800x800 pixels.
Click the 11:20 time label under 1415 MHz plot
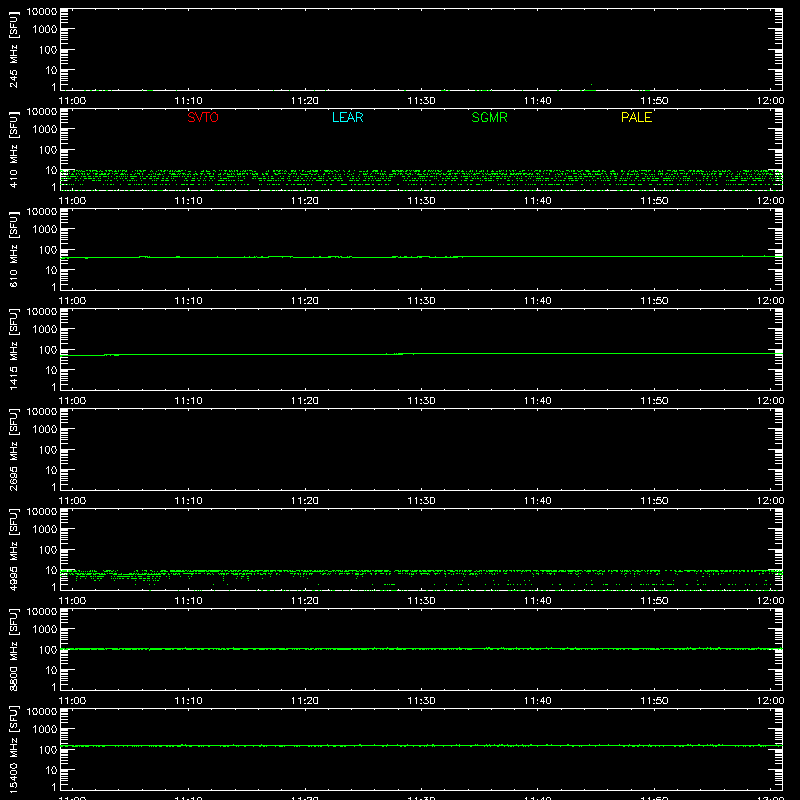[305, 401]
